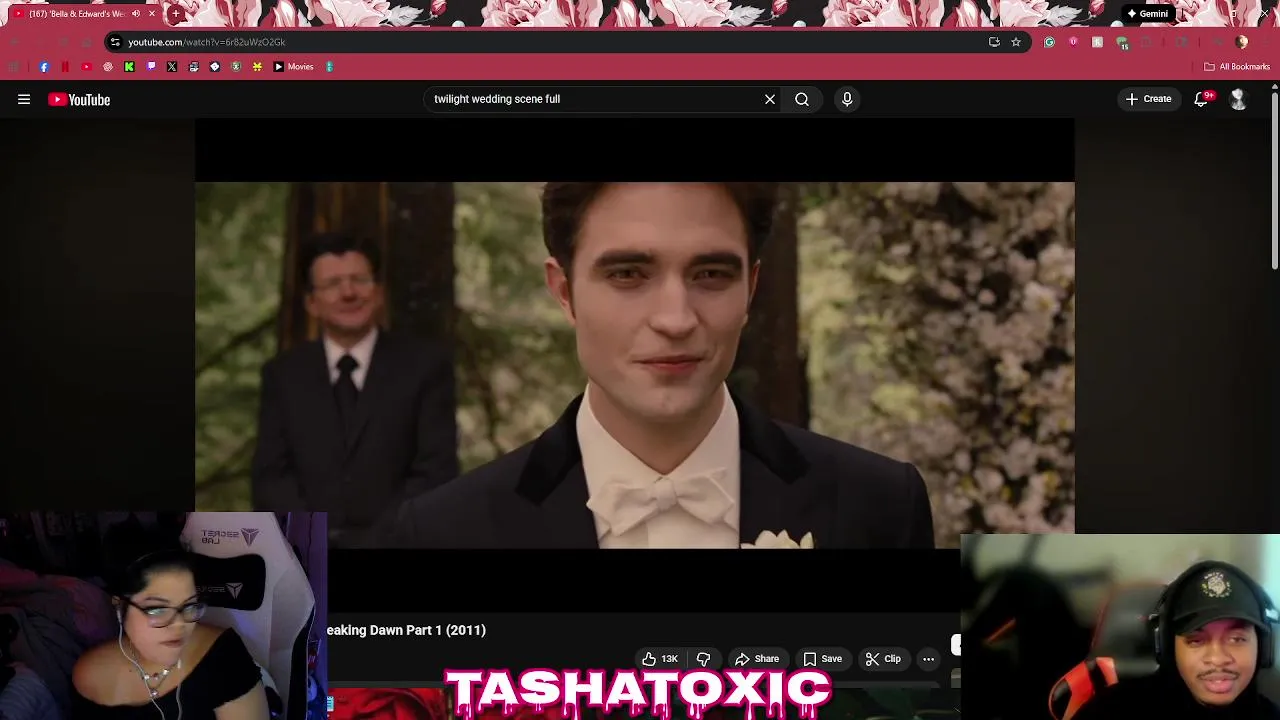Like the video with 13K thumbs up
Viewport: 1280px width, 720px height.
pos(660,659)
